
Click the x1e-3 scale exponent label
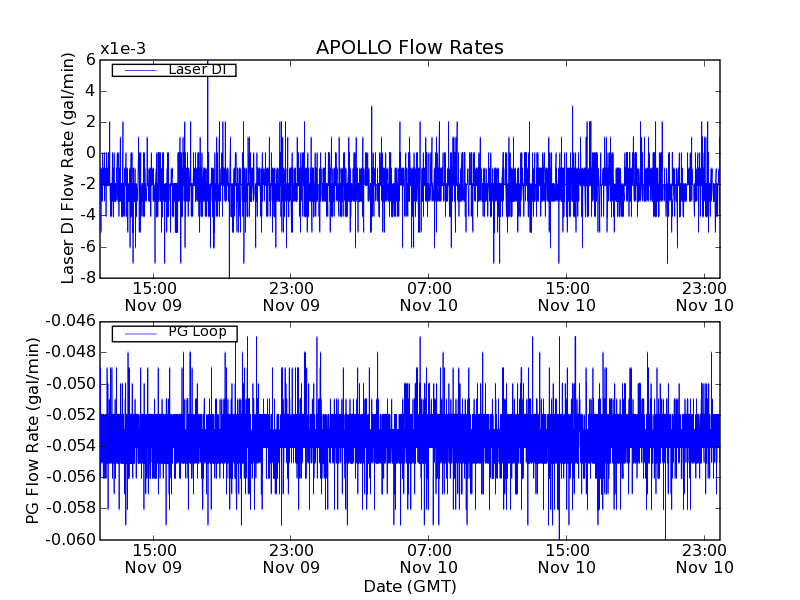[123, 49]
